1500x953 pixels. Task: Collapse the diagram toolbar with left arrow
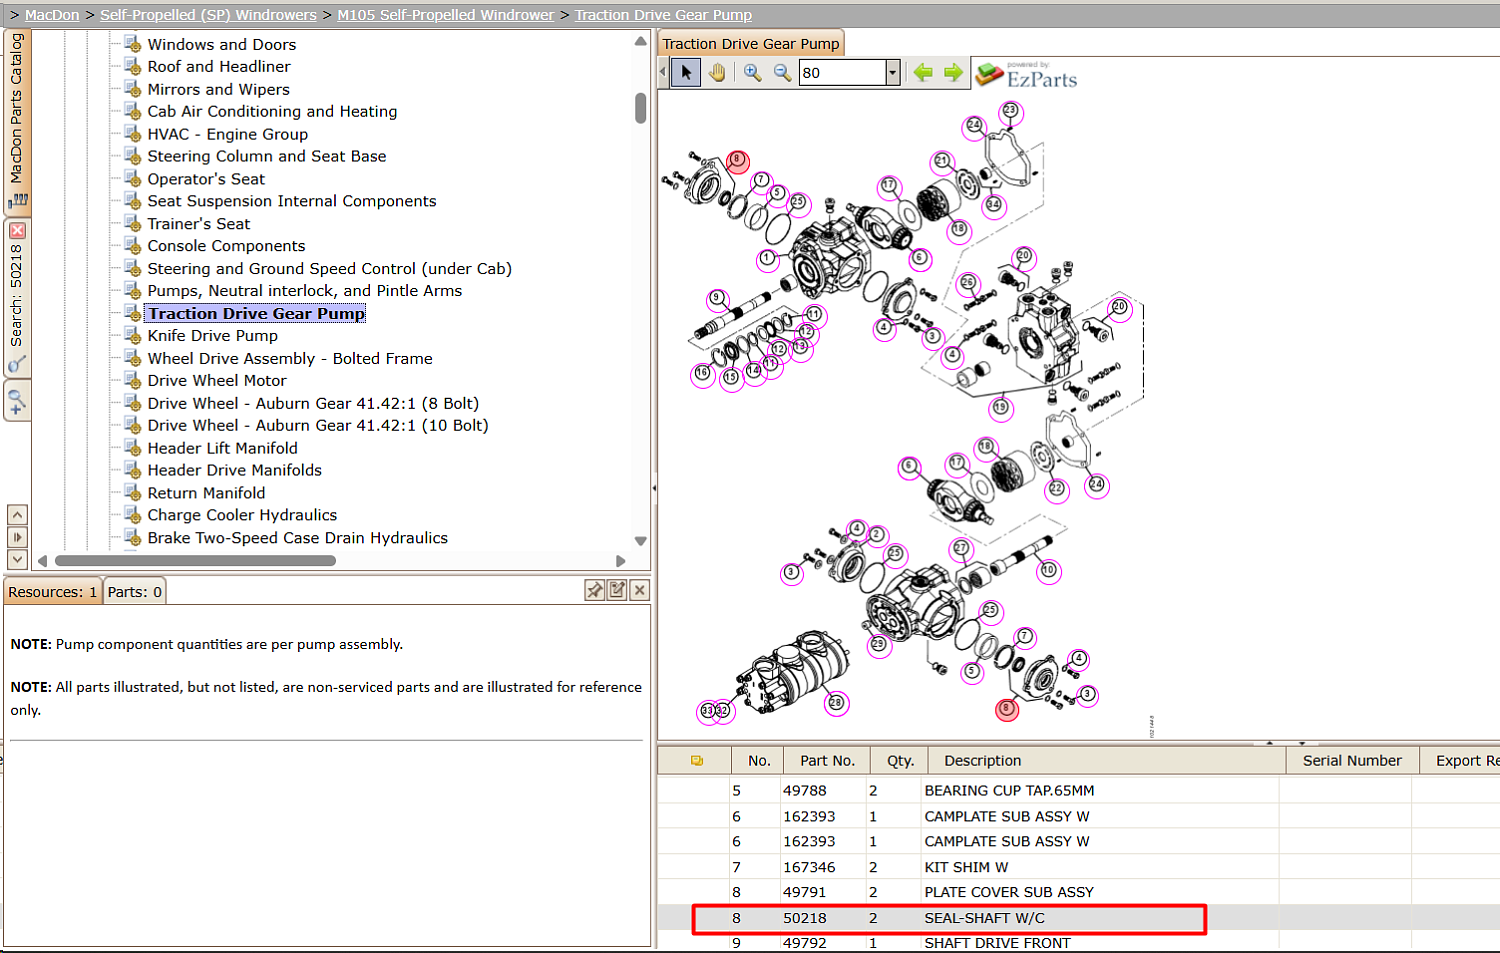pyautogui.click(x=663, y=72)
